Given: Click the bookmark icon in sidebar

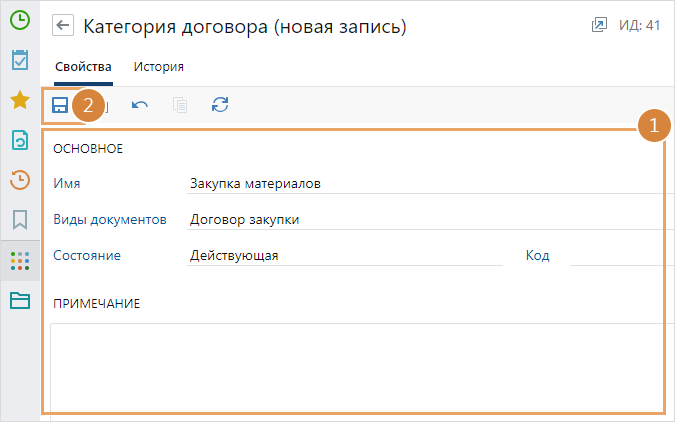Looking at the screenshot, I should [x=19, y=220].
